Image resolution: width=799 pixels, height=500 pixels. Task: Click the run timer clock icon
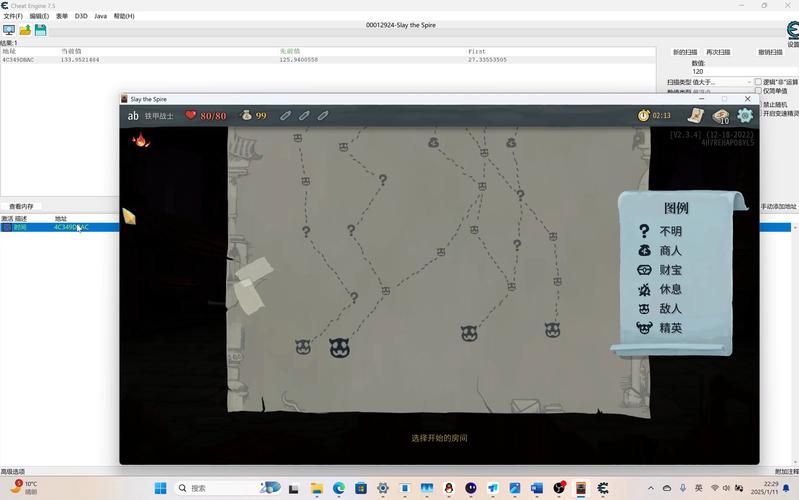tap(644, 115)
